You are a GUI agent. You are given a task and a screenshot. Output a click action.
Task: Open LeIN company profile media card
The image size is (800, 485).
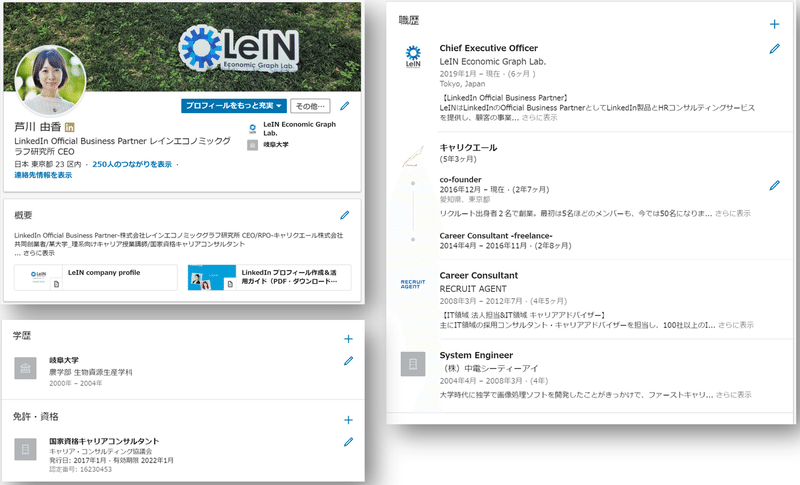pos(96,277)
